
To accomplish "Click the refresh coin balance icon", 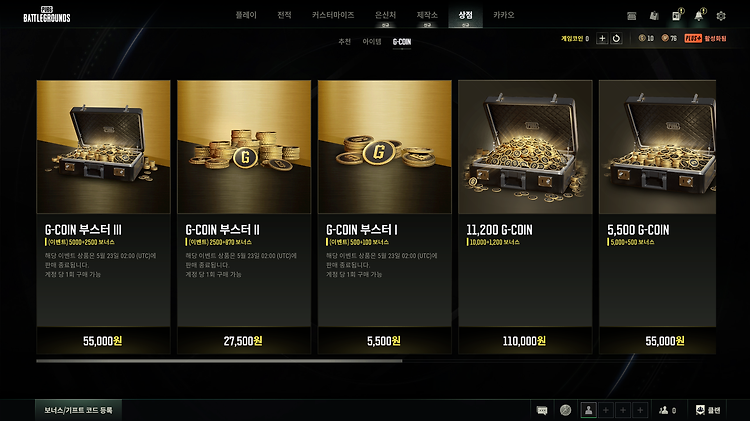I will click(x=617, y=38).
